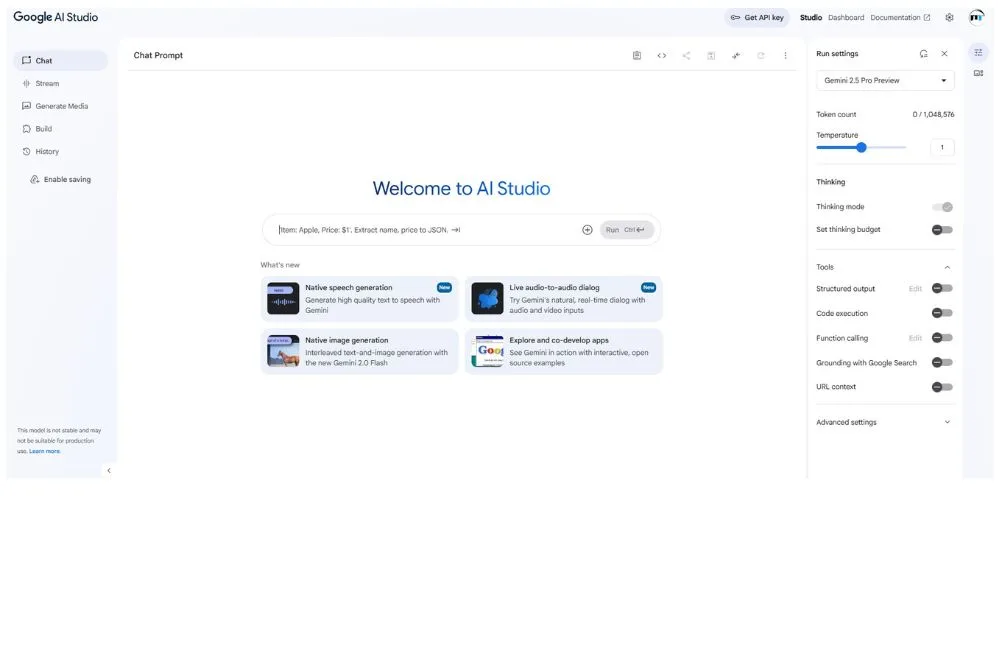Image resolution: width=1000 pixels, height=667 pixels.
Task: Collapse the left sidebar with chevron
Action: click(108, 471)
